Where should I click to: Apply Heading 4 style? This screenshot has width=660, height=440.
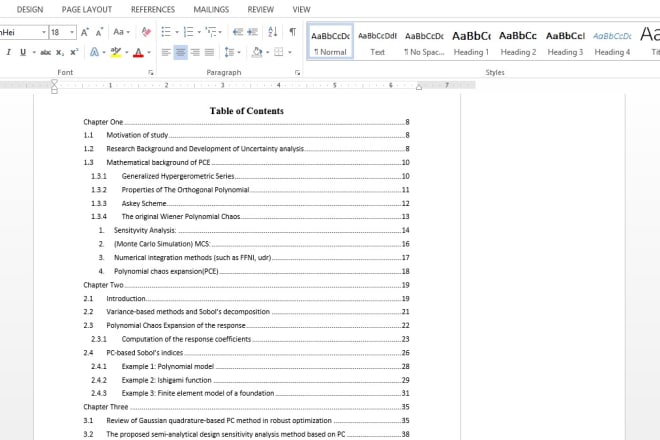click(612, 42)
